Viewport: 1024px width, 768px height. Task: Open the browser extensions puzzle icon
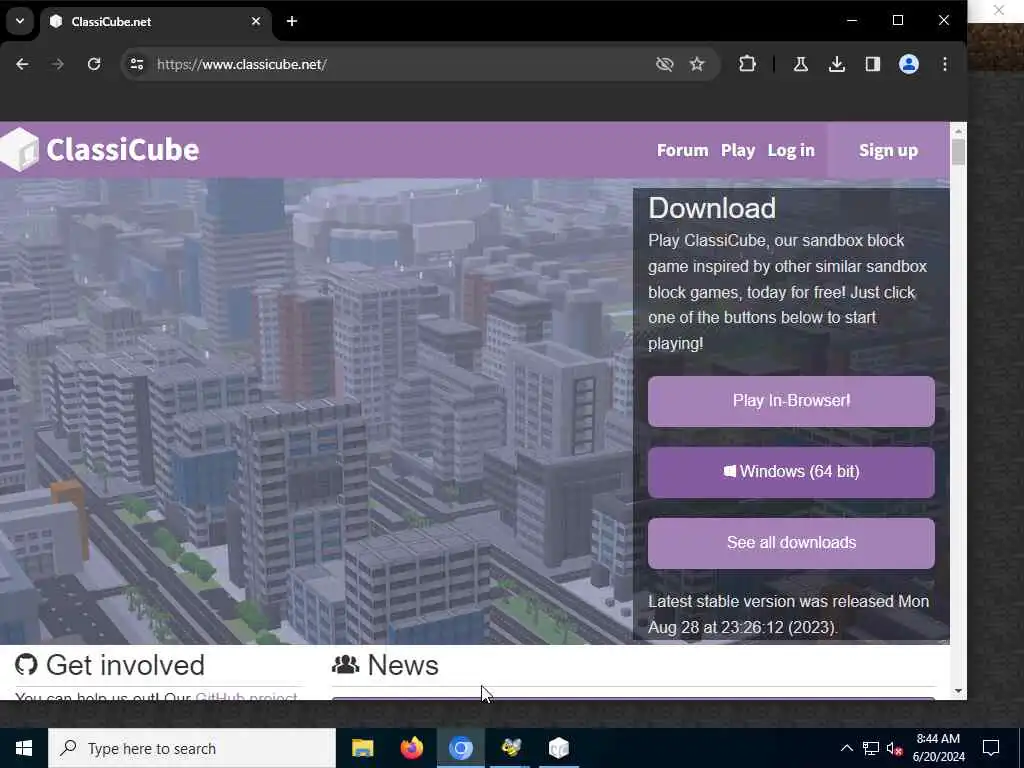747,64
